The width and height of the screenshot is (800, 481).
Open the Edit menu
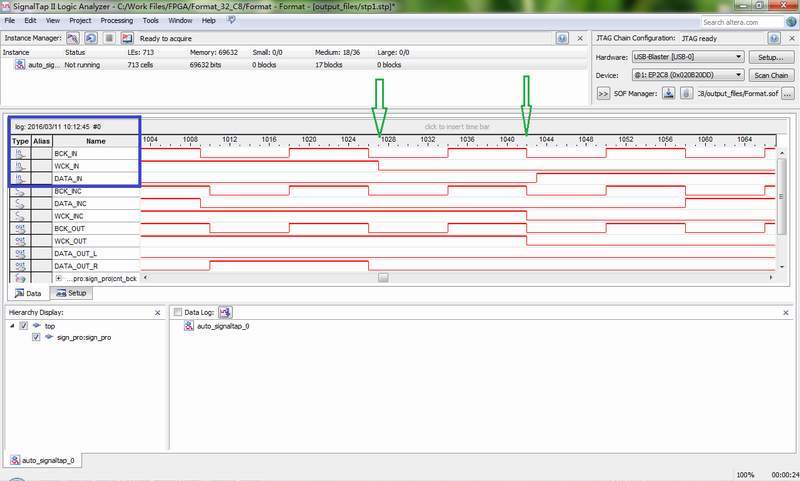[30, 20]
